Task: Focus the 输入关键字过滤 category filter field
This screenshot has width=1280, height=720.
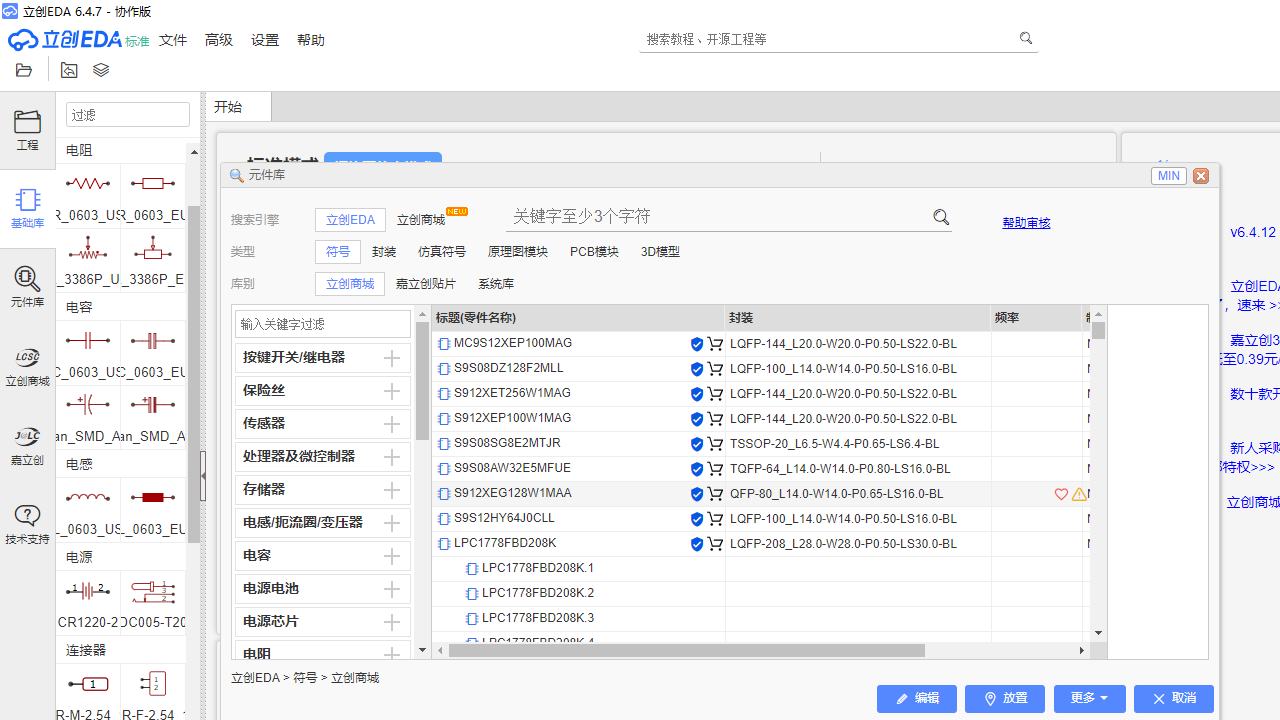Action: pyautogui.click(x=323, y=324)
